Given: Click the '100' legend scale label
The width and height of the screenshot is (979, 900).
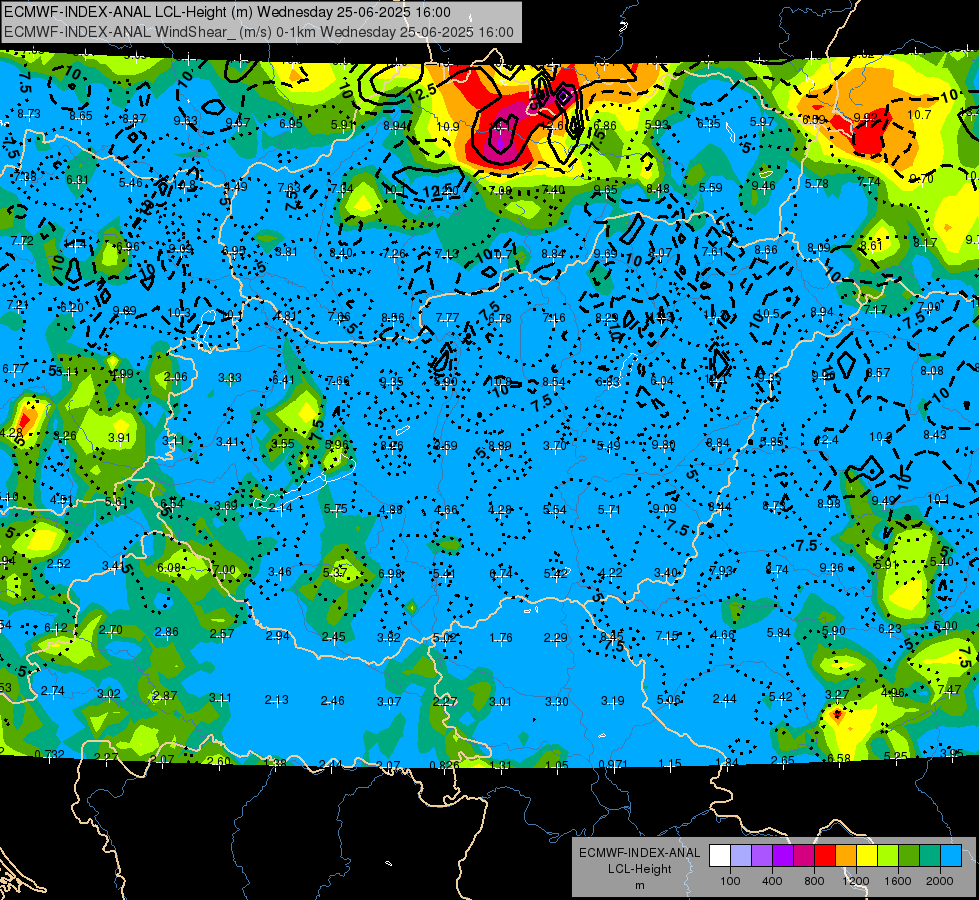Looking at the screenshot, I should pos(730,881).
